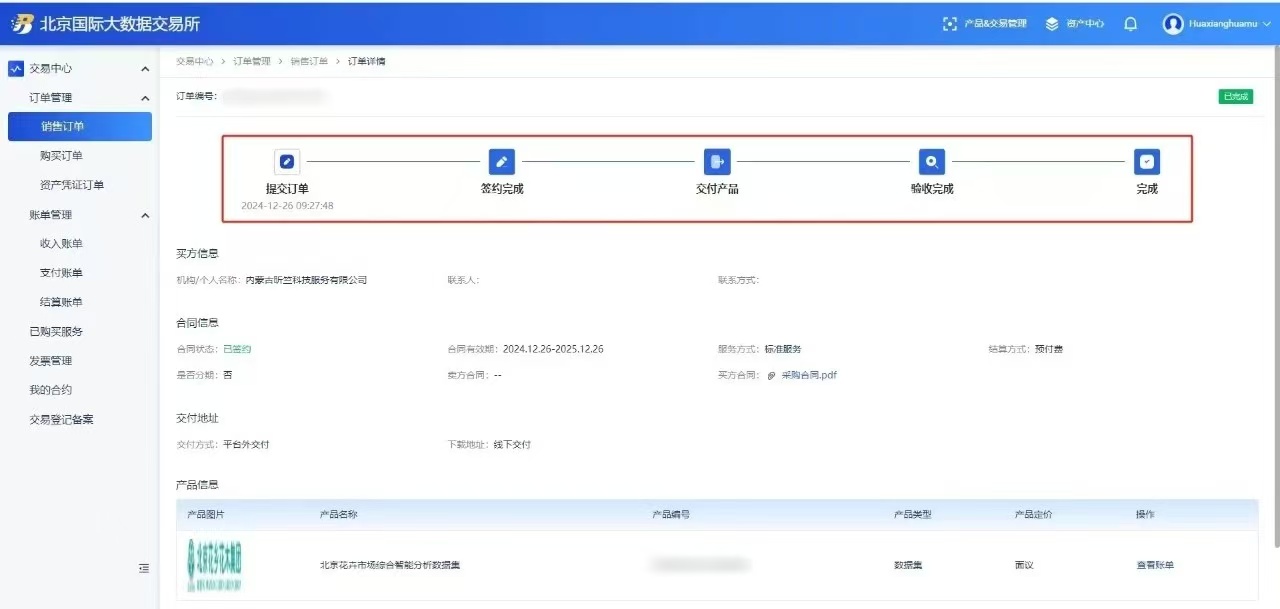Go to 发票管理 in the sidebar
This screenshot has height=609, width=1280.
pos(51,361)
